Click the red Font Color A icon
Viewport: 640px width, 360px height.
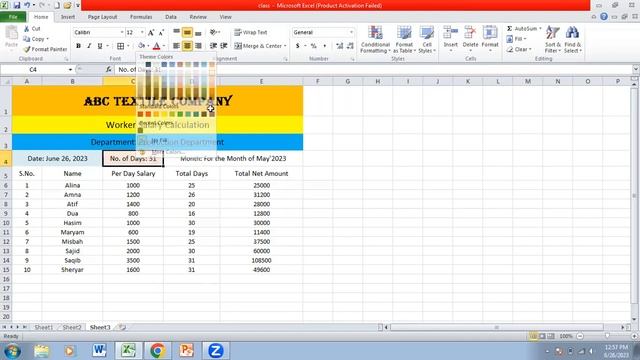(156, 46)
